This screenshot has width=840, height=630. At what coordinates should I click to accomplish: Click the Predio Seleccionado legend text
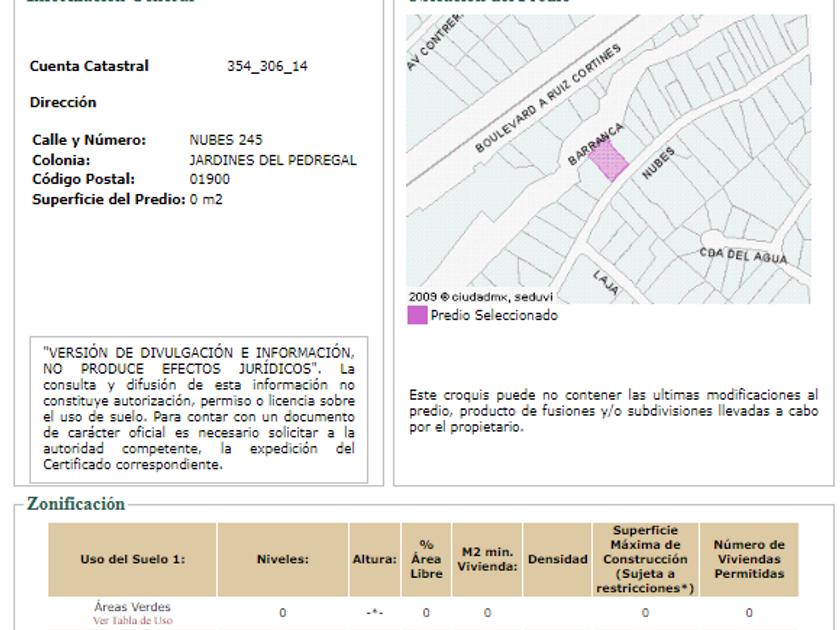pos(494,315)
